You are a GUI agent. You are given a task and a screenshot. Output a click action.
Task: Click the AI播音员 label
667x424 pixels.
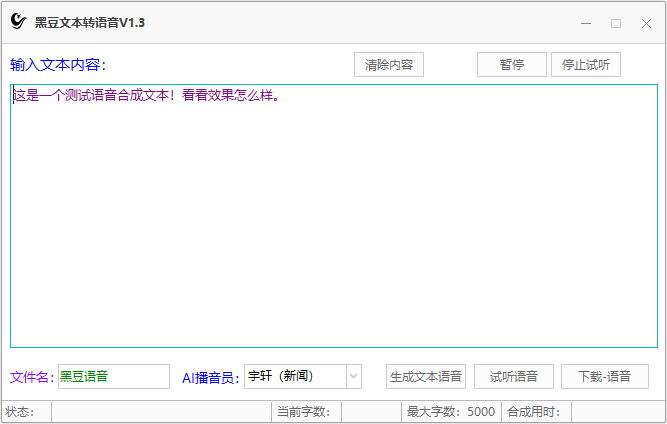211,378
